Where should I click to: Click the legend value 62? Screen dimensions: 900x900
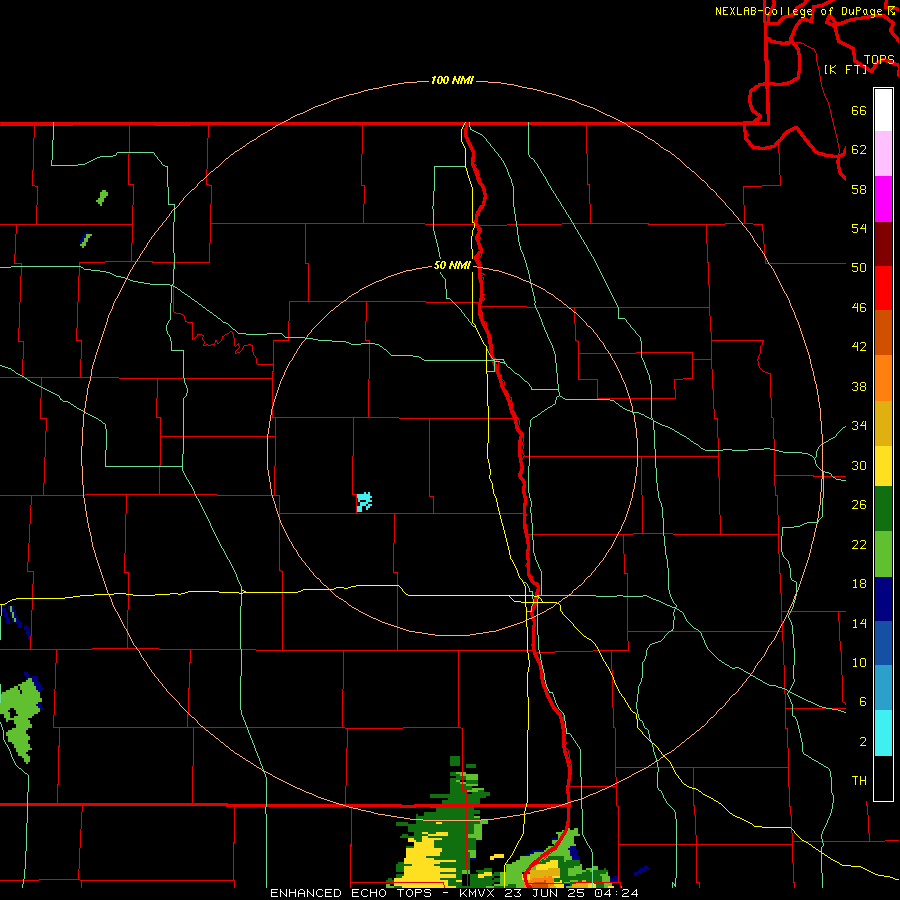tap(859, 150)
